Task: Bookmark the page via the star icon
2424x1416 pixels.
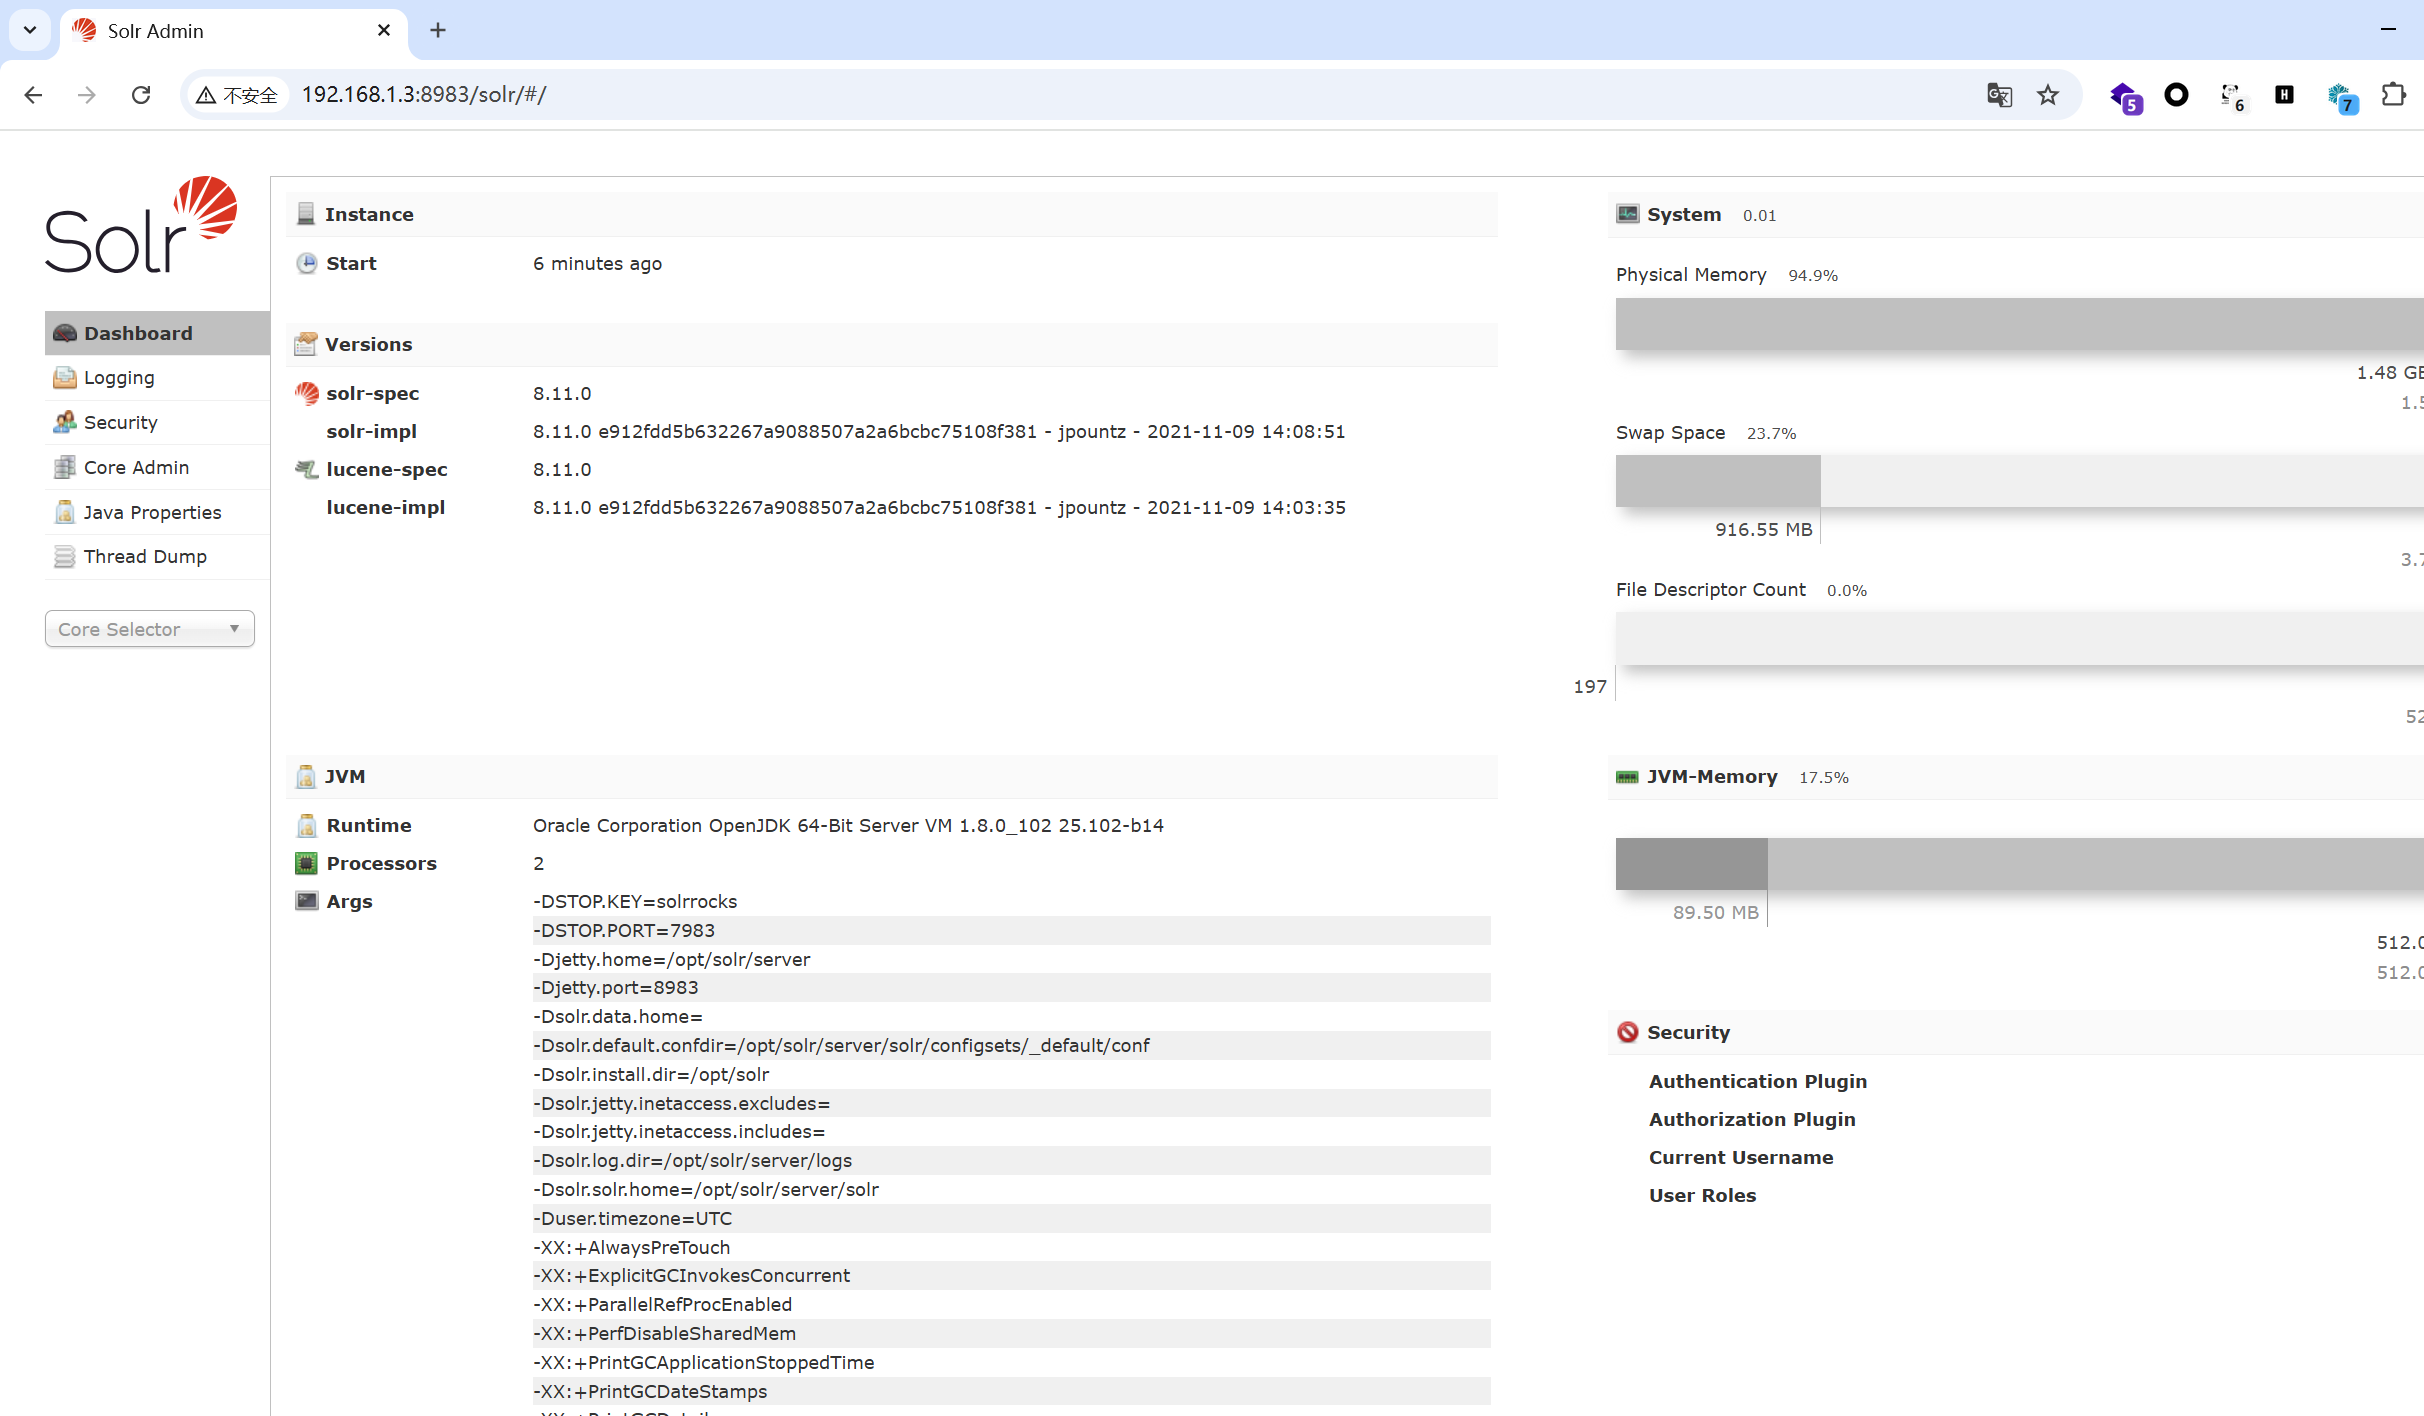Action: click(x=2048, y=94)
